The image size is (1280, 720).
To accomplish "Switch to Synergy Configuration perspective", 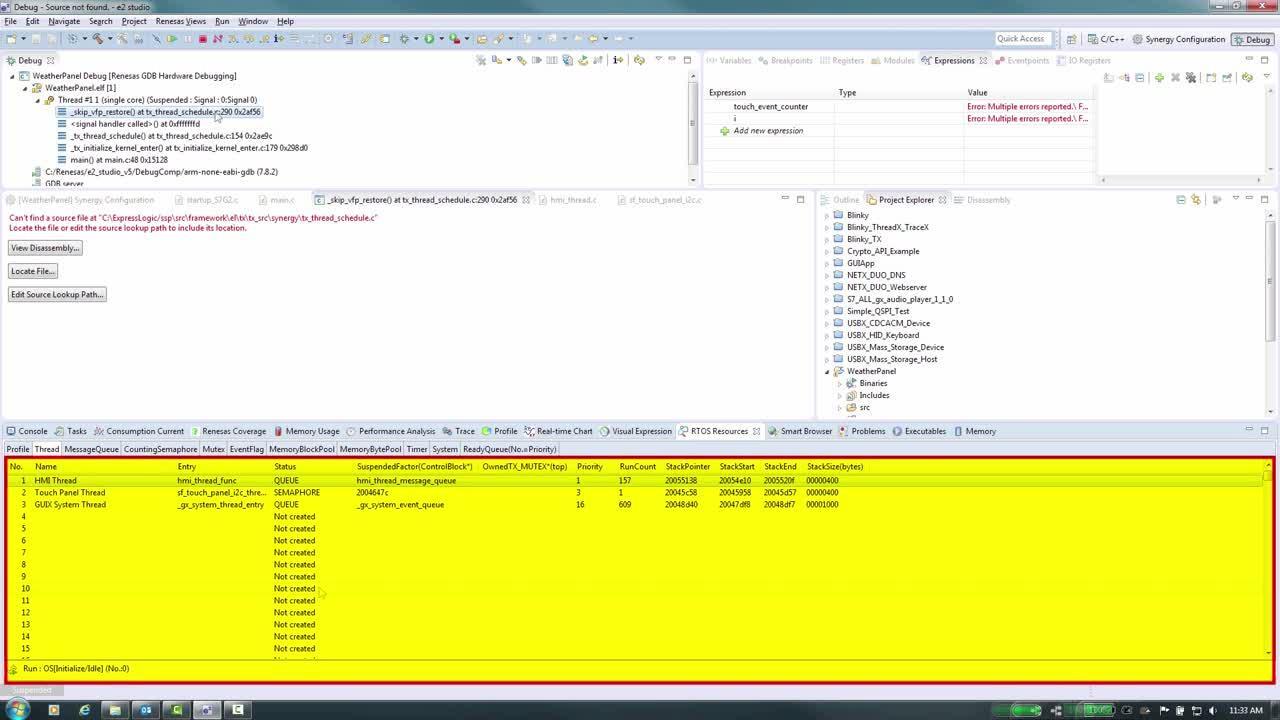I will [1179, 39].
